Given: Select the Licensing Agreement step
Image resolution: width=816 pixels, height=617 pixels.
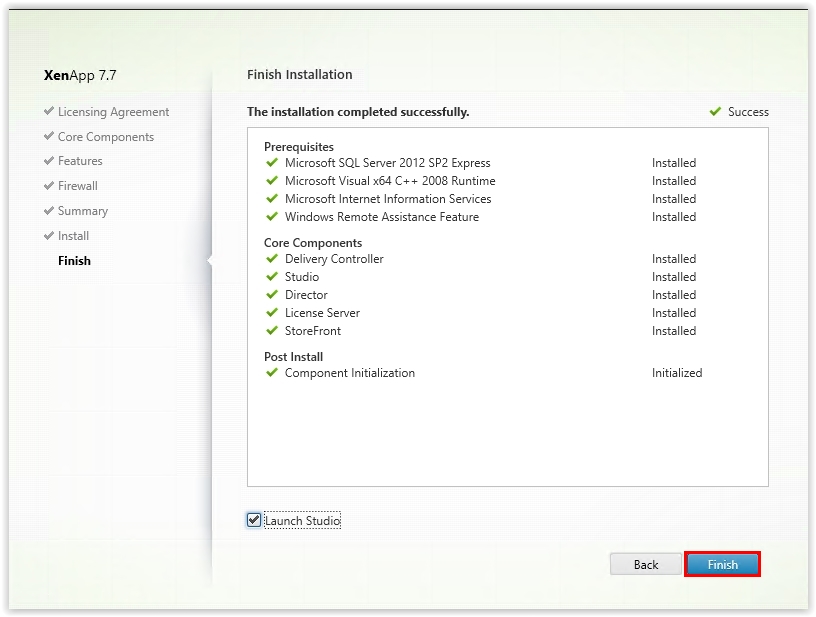Looking at the screenshot, I should 113,112.
